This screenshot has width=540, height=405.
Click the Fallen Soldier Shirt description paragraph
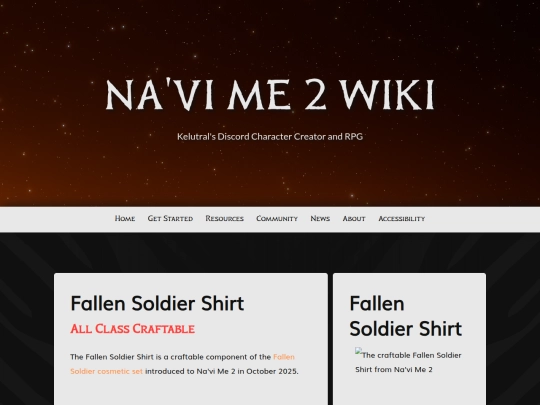(x=184, y=364)
